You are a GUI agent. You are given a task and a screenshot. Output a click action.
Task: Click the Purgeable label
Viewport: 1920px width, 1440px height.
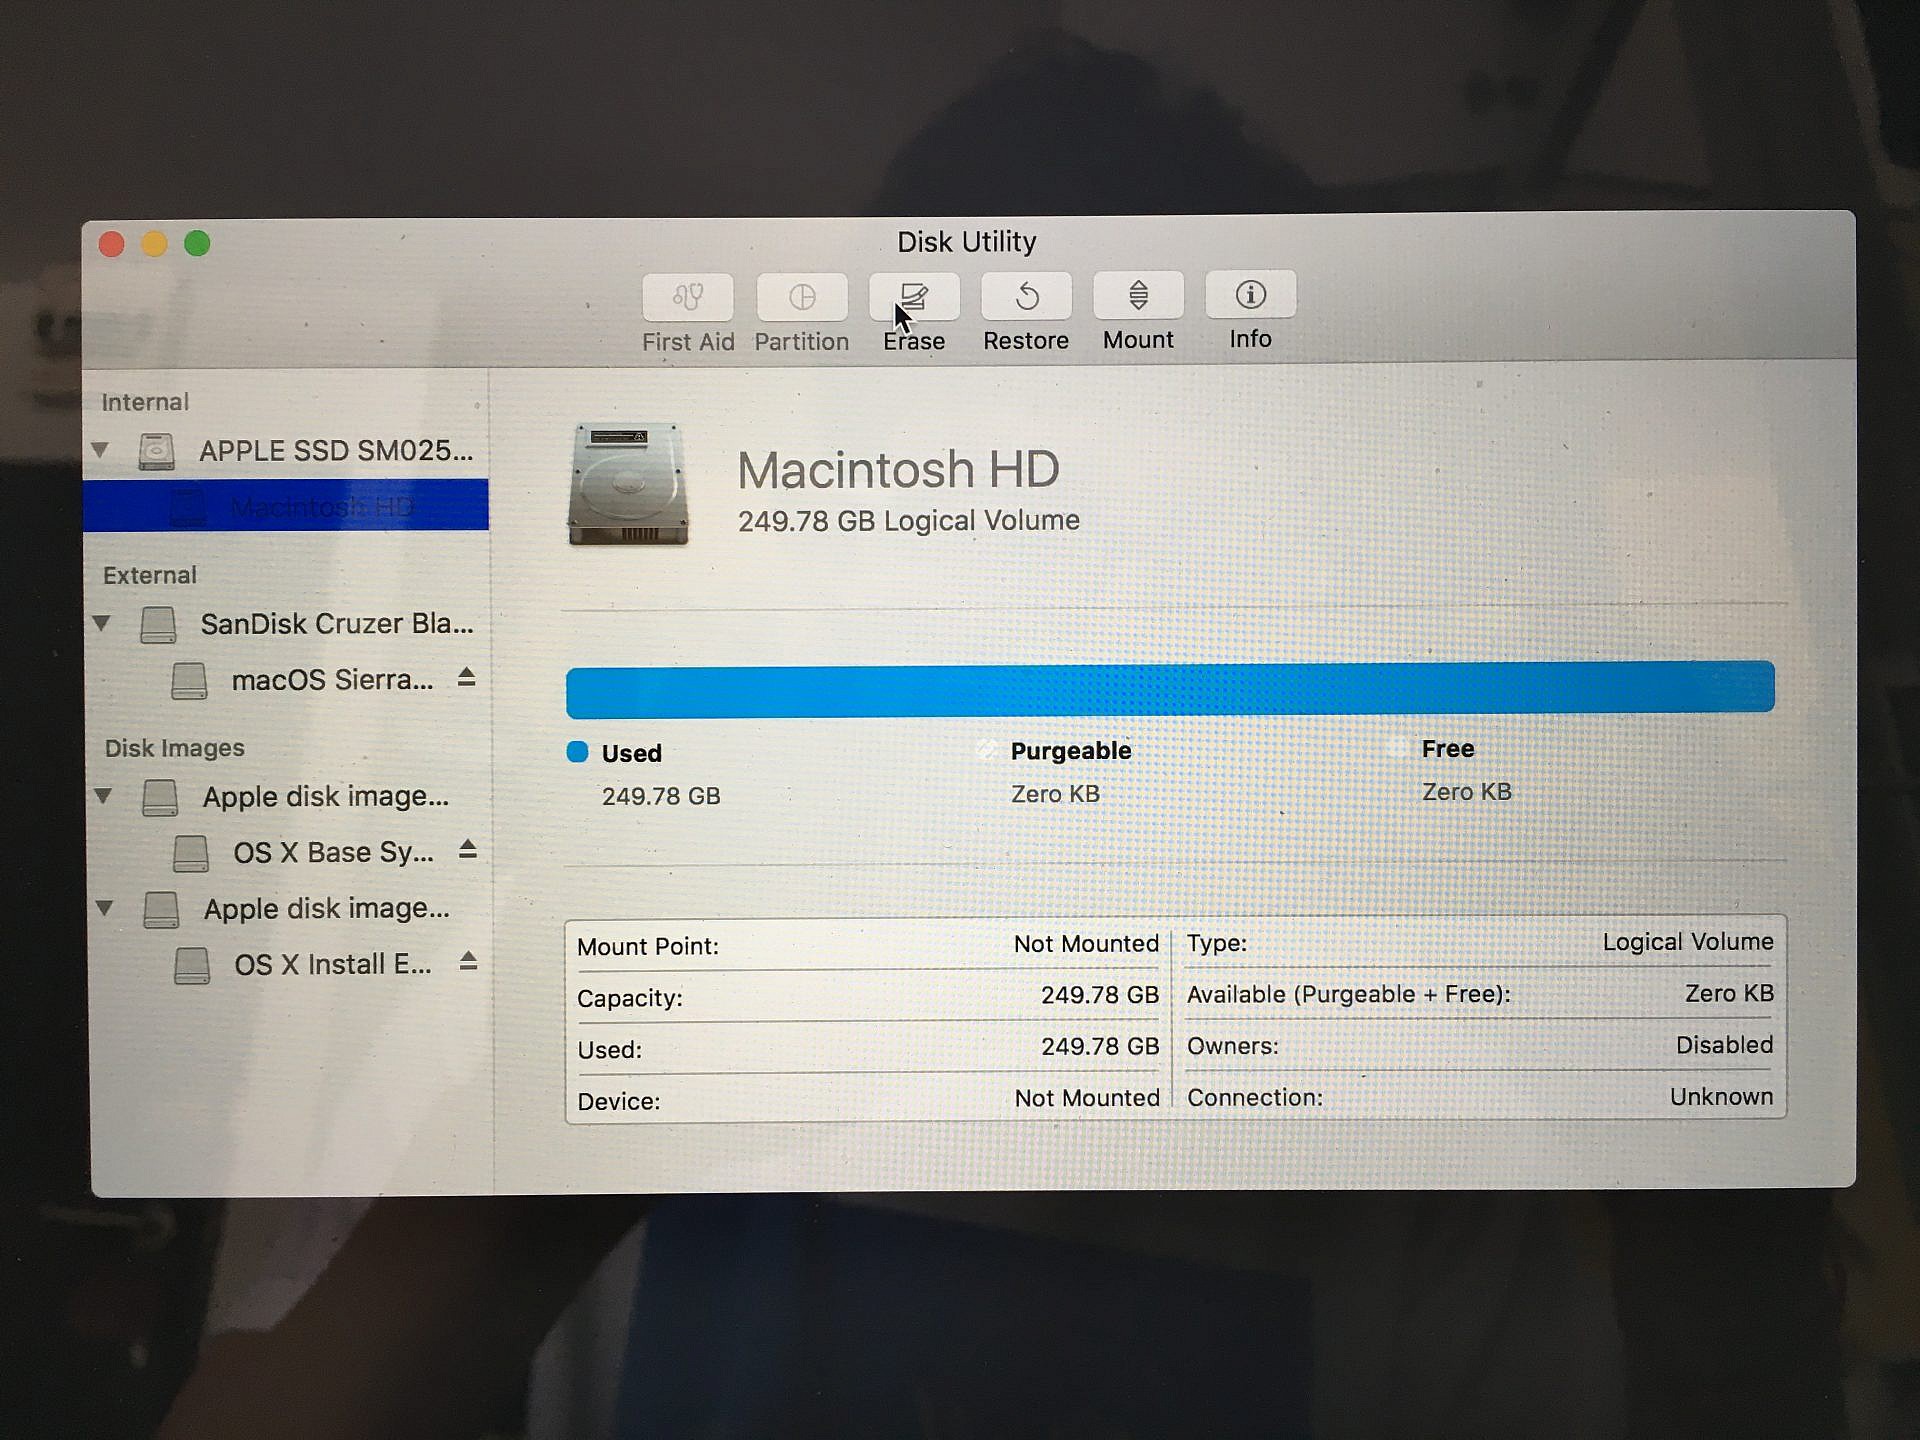coord(1071,751)
